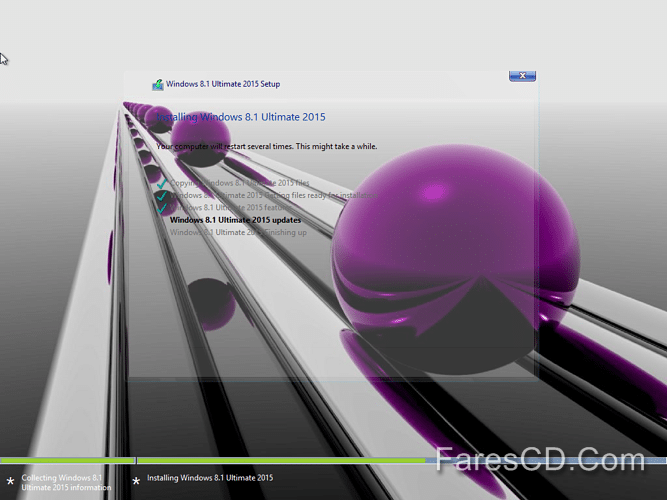Viewport: 667px width, 500px height.
Task: Click the 'Windows 8.1 Ultimate 2015 Setup' title text
Action: 223,84
